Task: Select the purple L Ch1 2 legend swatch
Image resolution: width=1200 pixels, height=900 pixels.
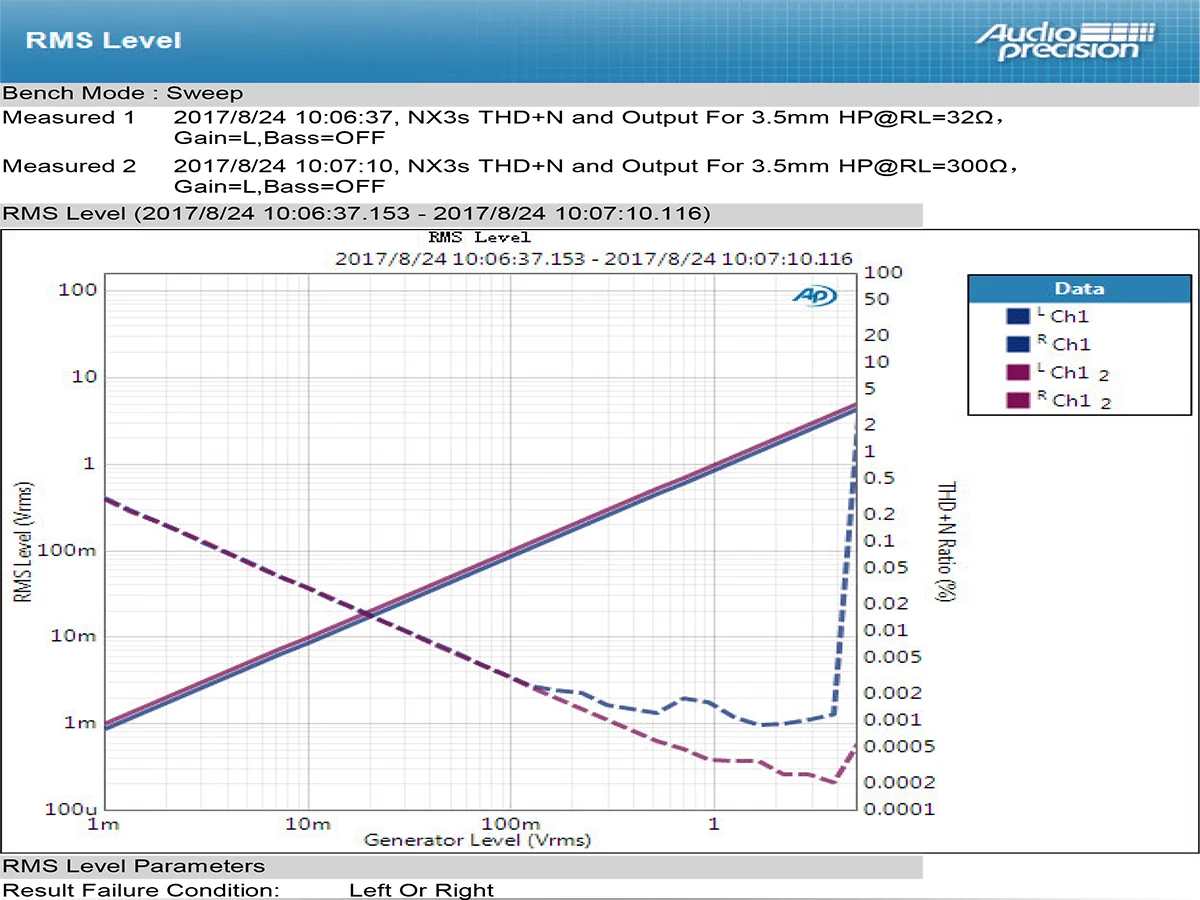Action: pyautogui.click(x=1018, y=372)
